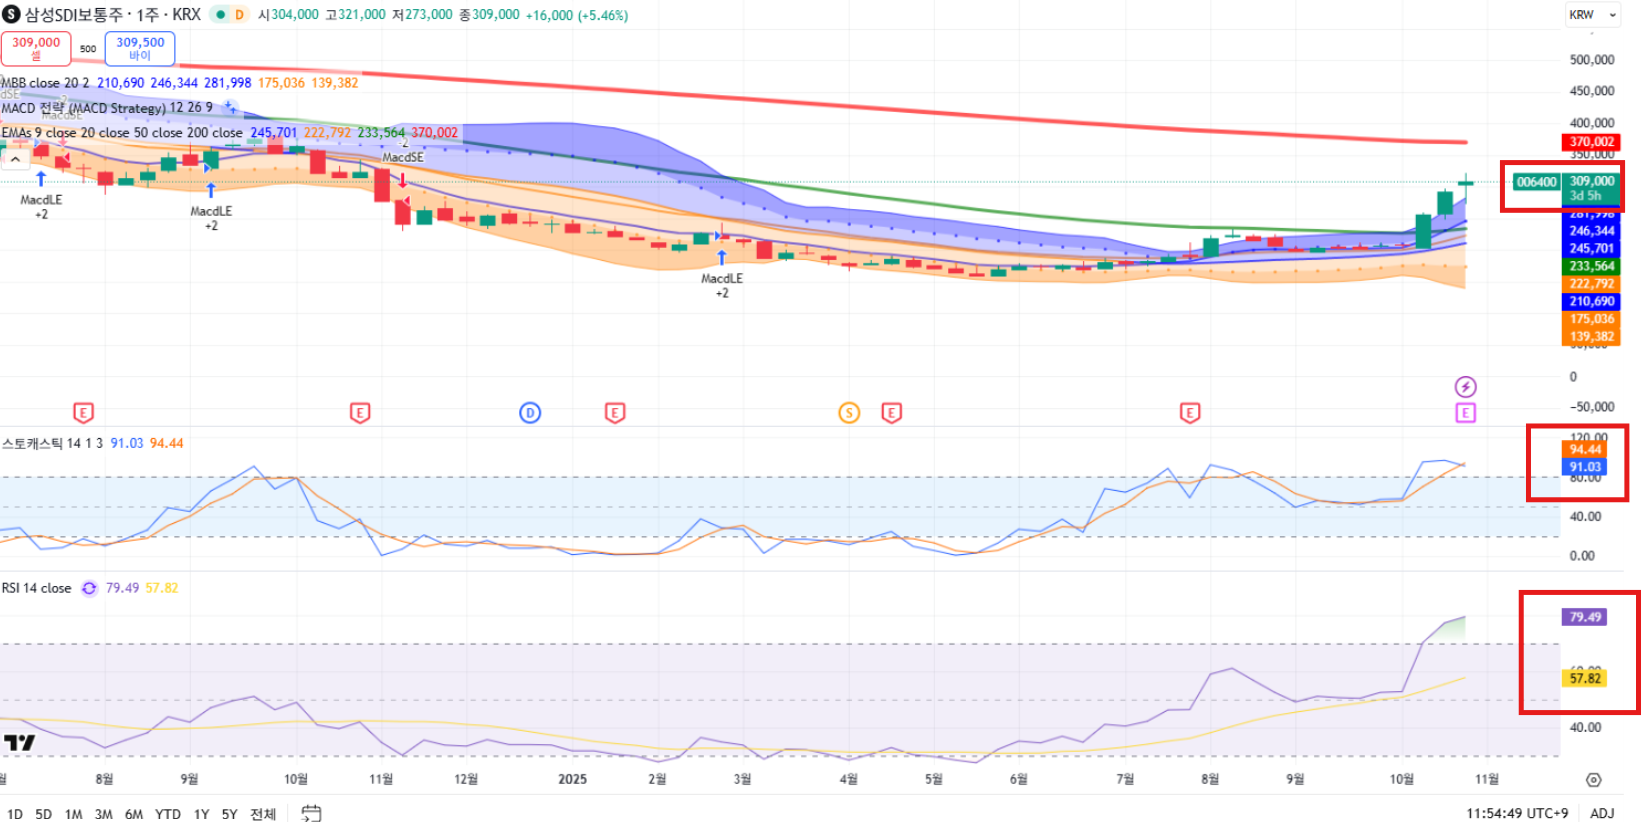
Task: Switch to the 1M time range
Action: (x=73, y=814)
